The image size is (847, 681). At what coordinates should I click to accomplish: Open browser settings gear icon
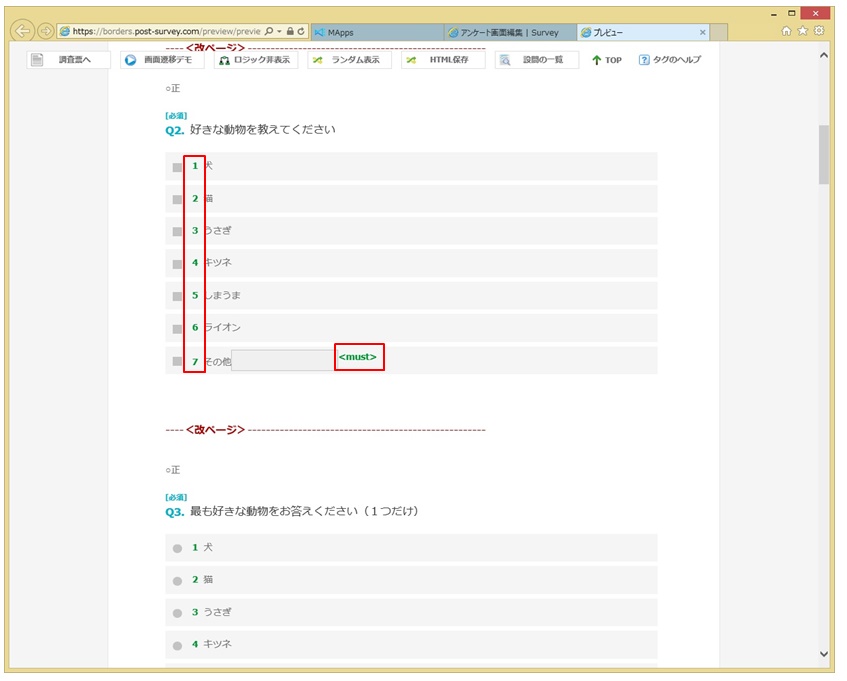pyautogui.click(x=819, y=32)
